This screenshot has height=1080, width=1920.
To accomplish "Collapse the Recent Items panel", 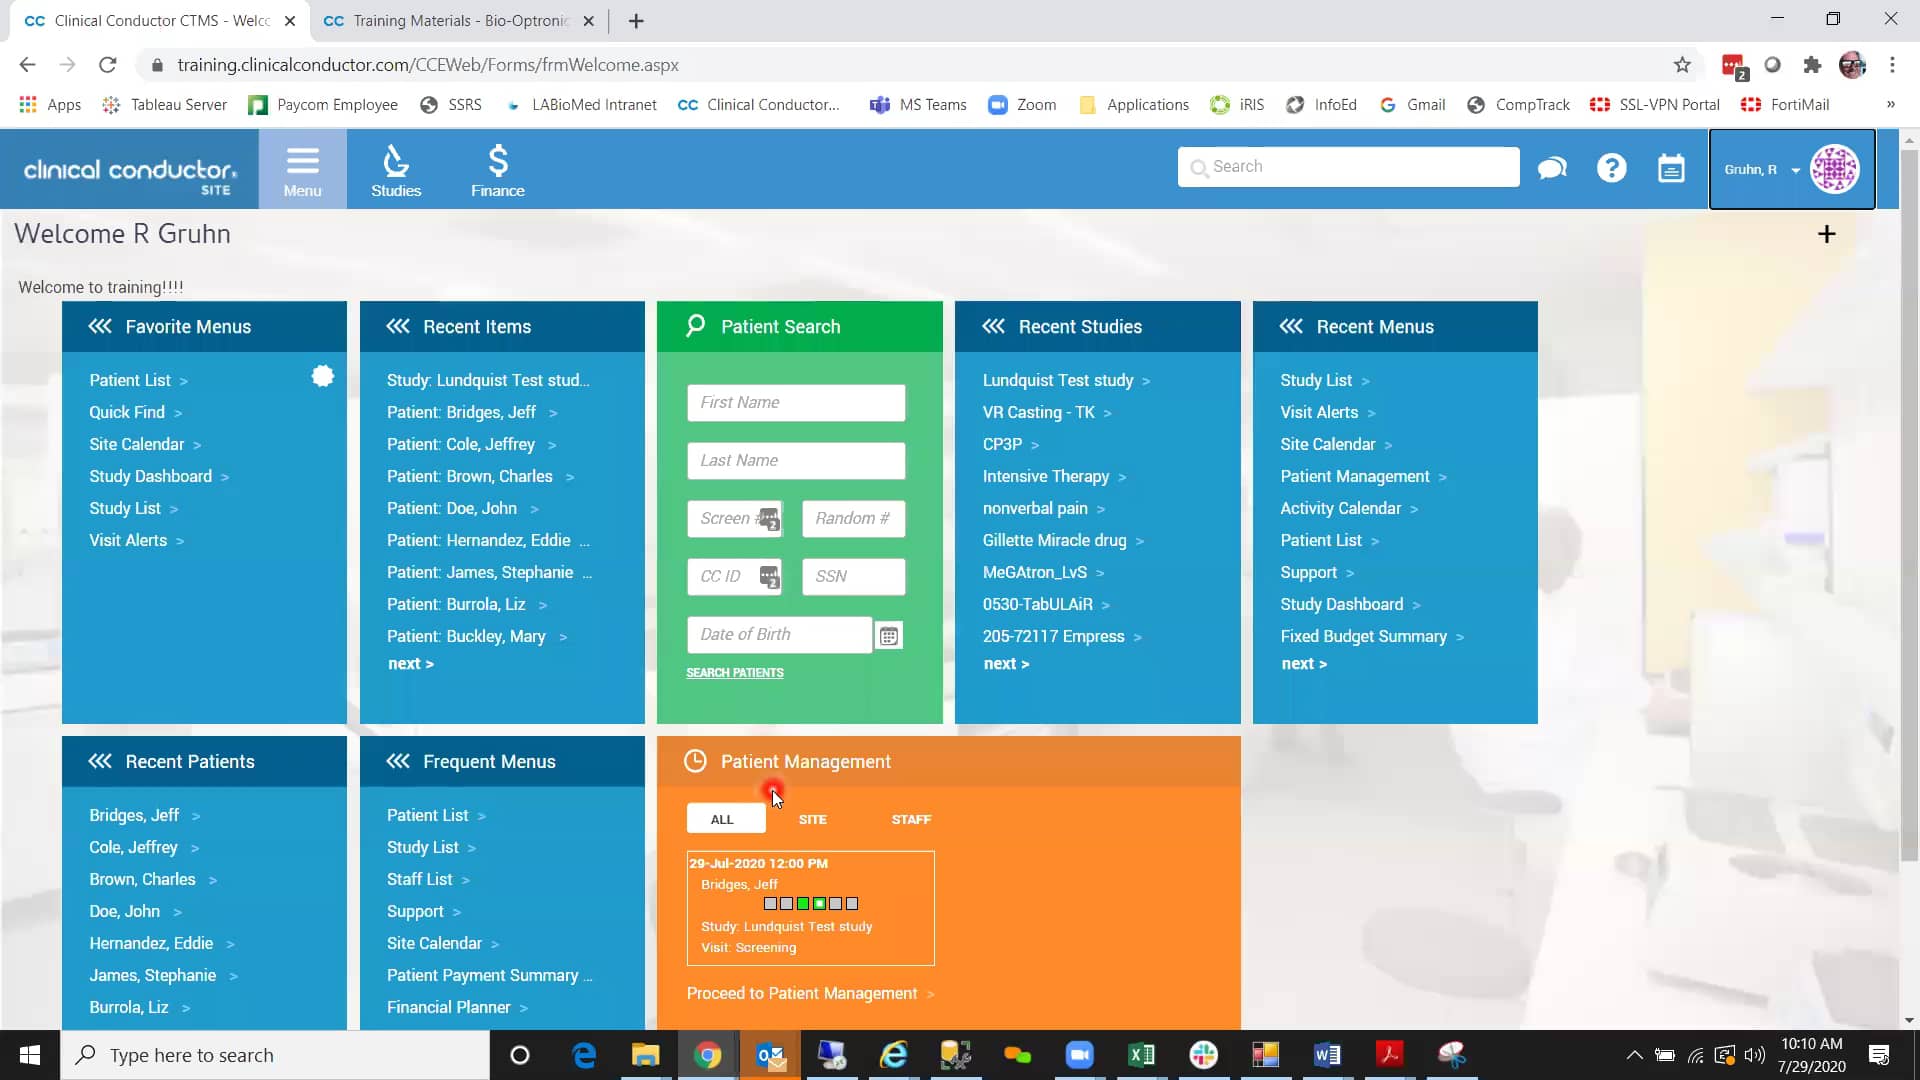I will pos(398,326).
